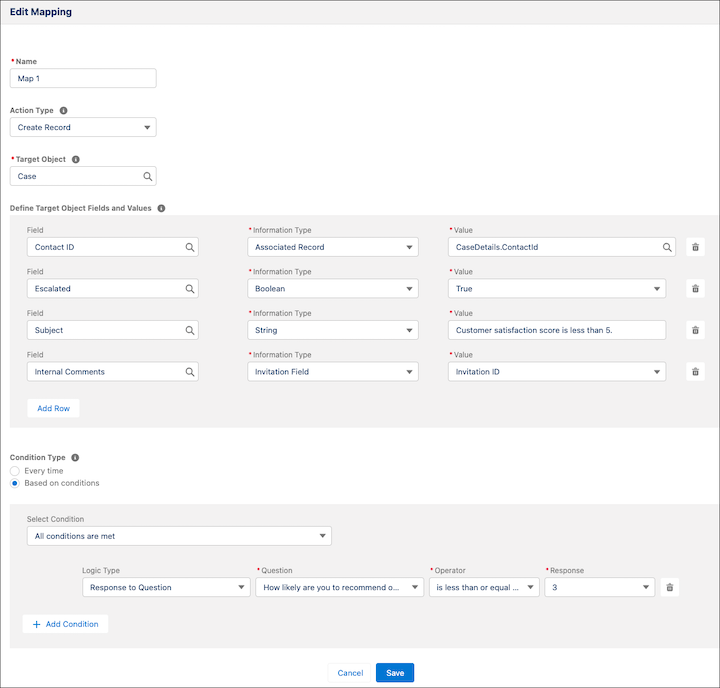Image resolution: width=720 pixels, height=688 pixels.
Task: Click search icon in CaseDetails.ContactId value
Action: coord(667,247)
